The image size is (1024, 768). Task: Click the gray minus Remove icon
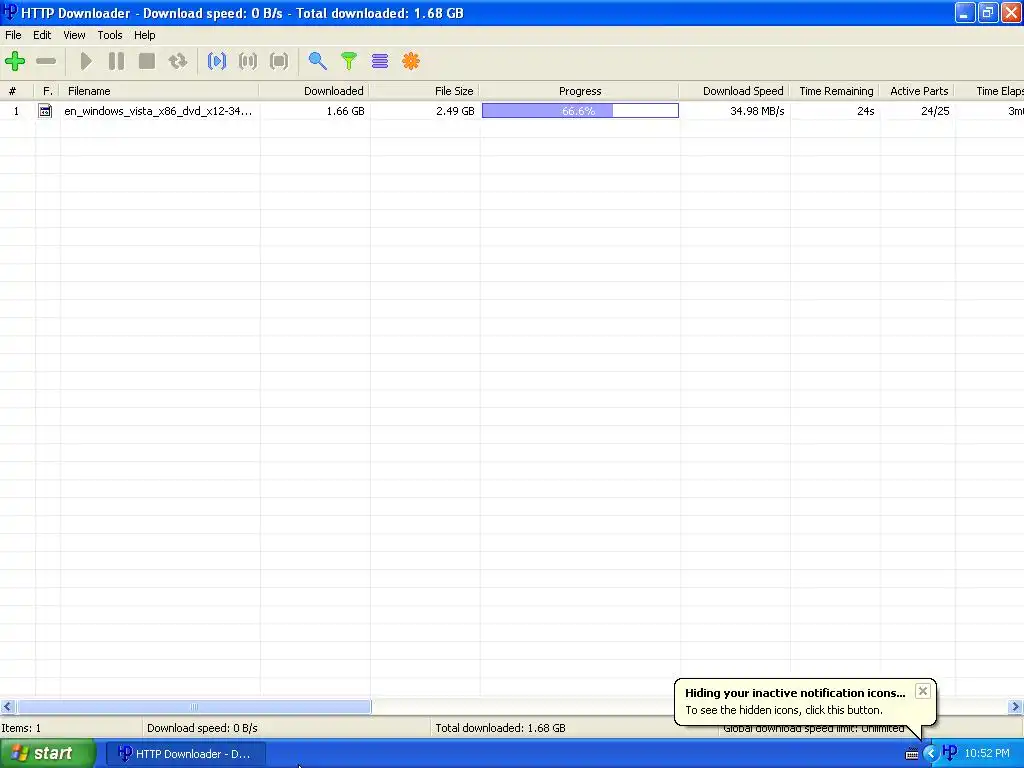[x=46, y=61]
